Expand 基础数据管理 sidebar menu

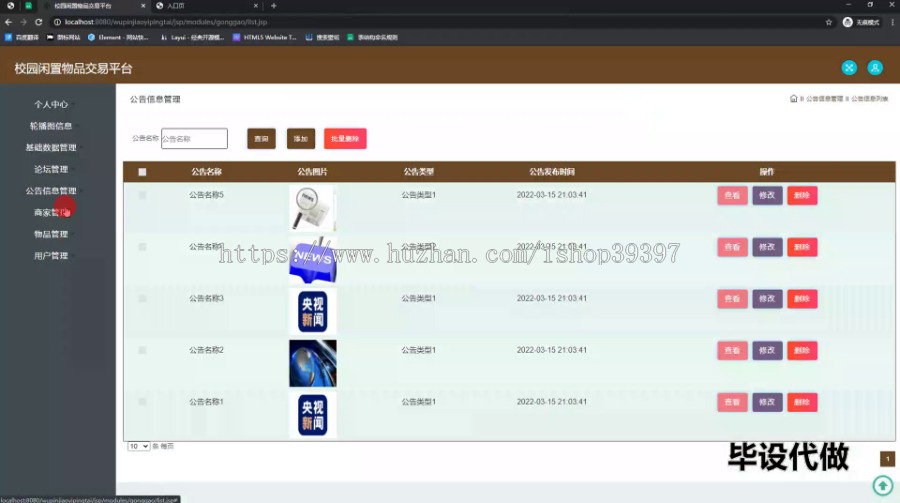tap(51, 148)
